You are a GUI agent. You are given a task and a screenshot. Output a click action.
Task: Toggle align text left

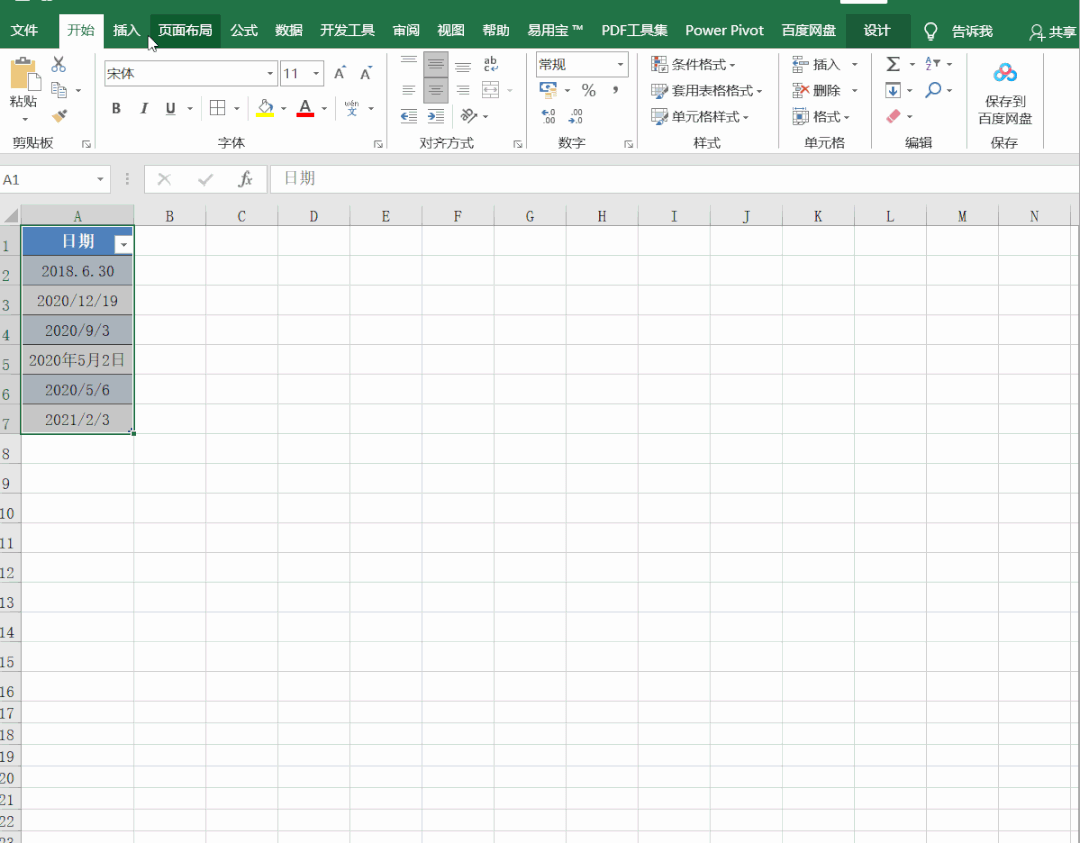(x=408, y=90)
